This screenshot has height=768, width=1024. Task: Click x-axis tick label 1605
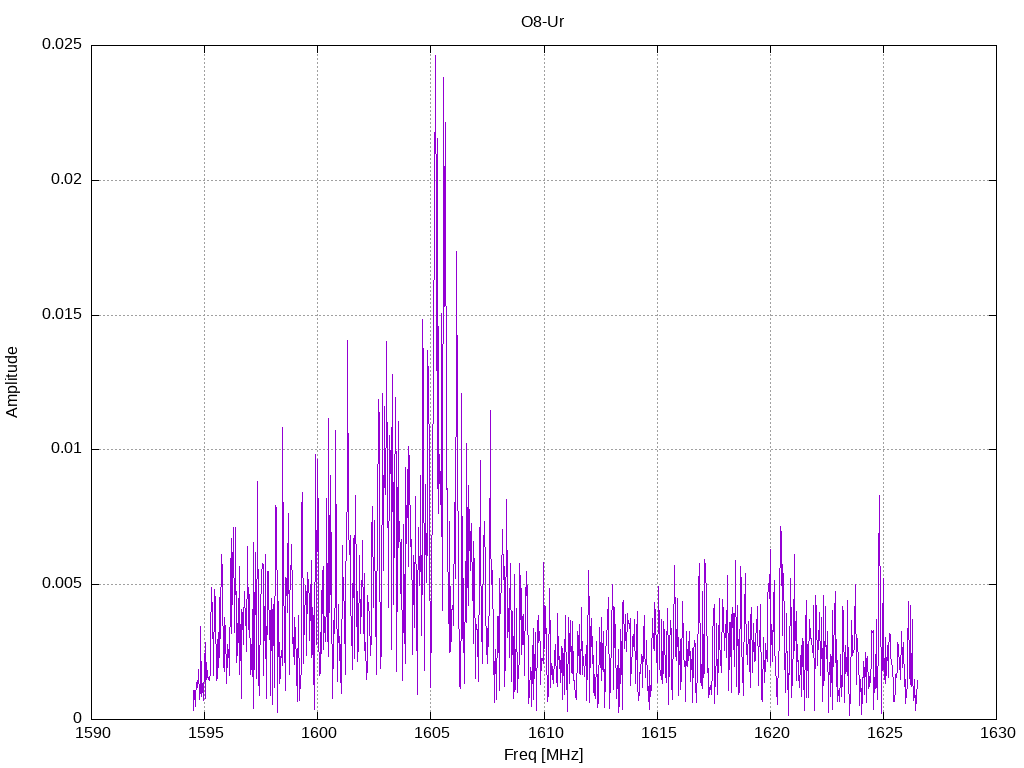coord(431,733)
